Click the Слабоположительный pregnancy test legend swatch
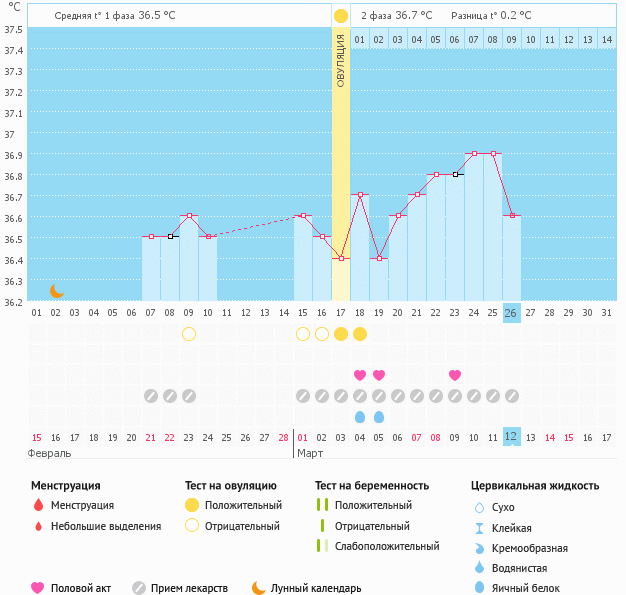Image resolution: width=626 pixels, height=595 pixels. point(321,546)
